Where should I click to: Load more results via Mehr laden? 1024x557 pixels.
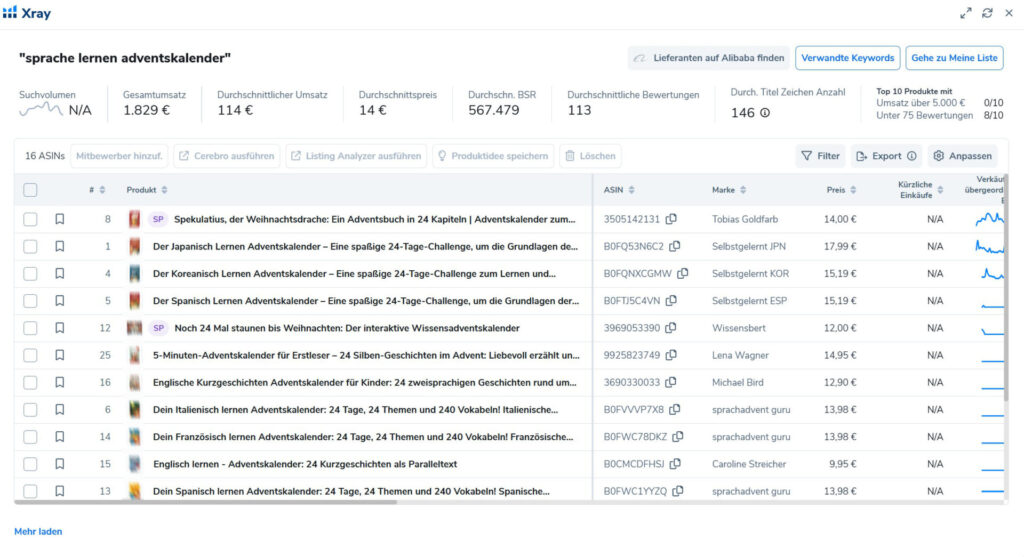point(39,532)
